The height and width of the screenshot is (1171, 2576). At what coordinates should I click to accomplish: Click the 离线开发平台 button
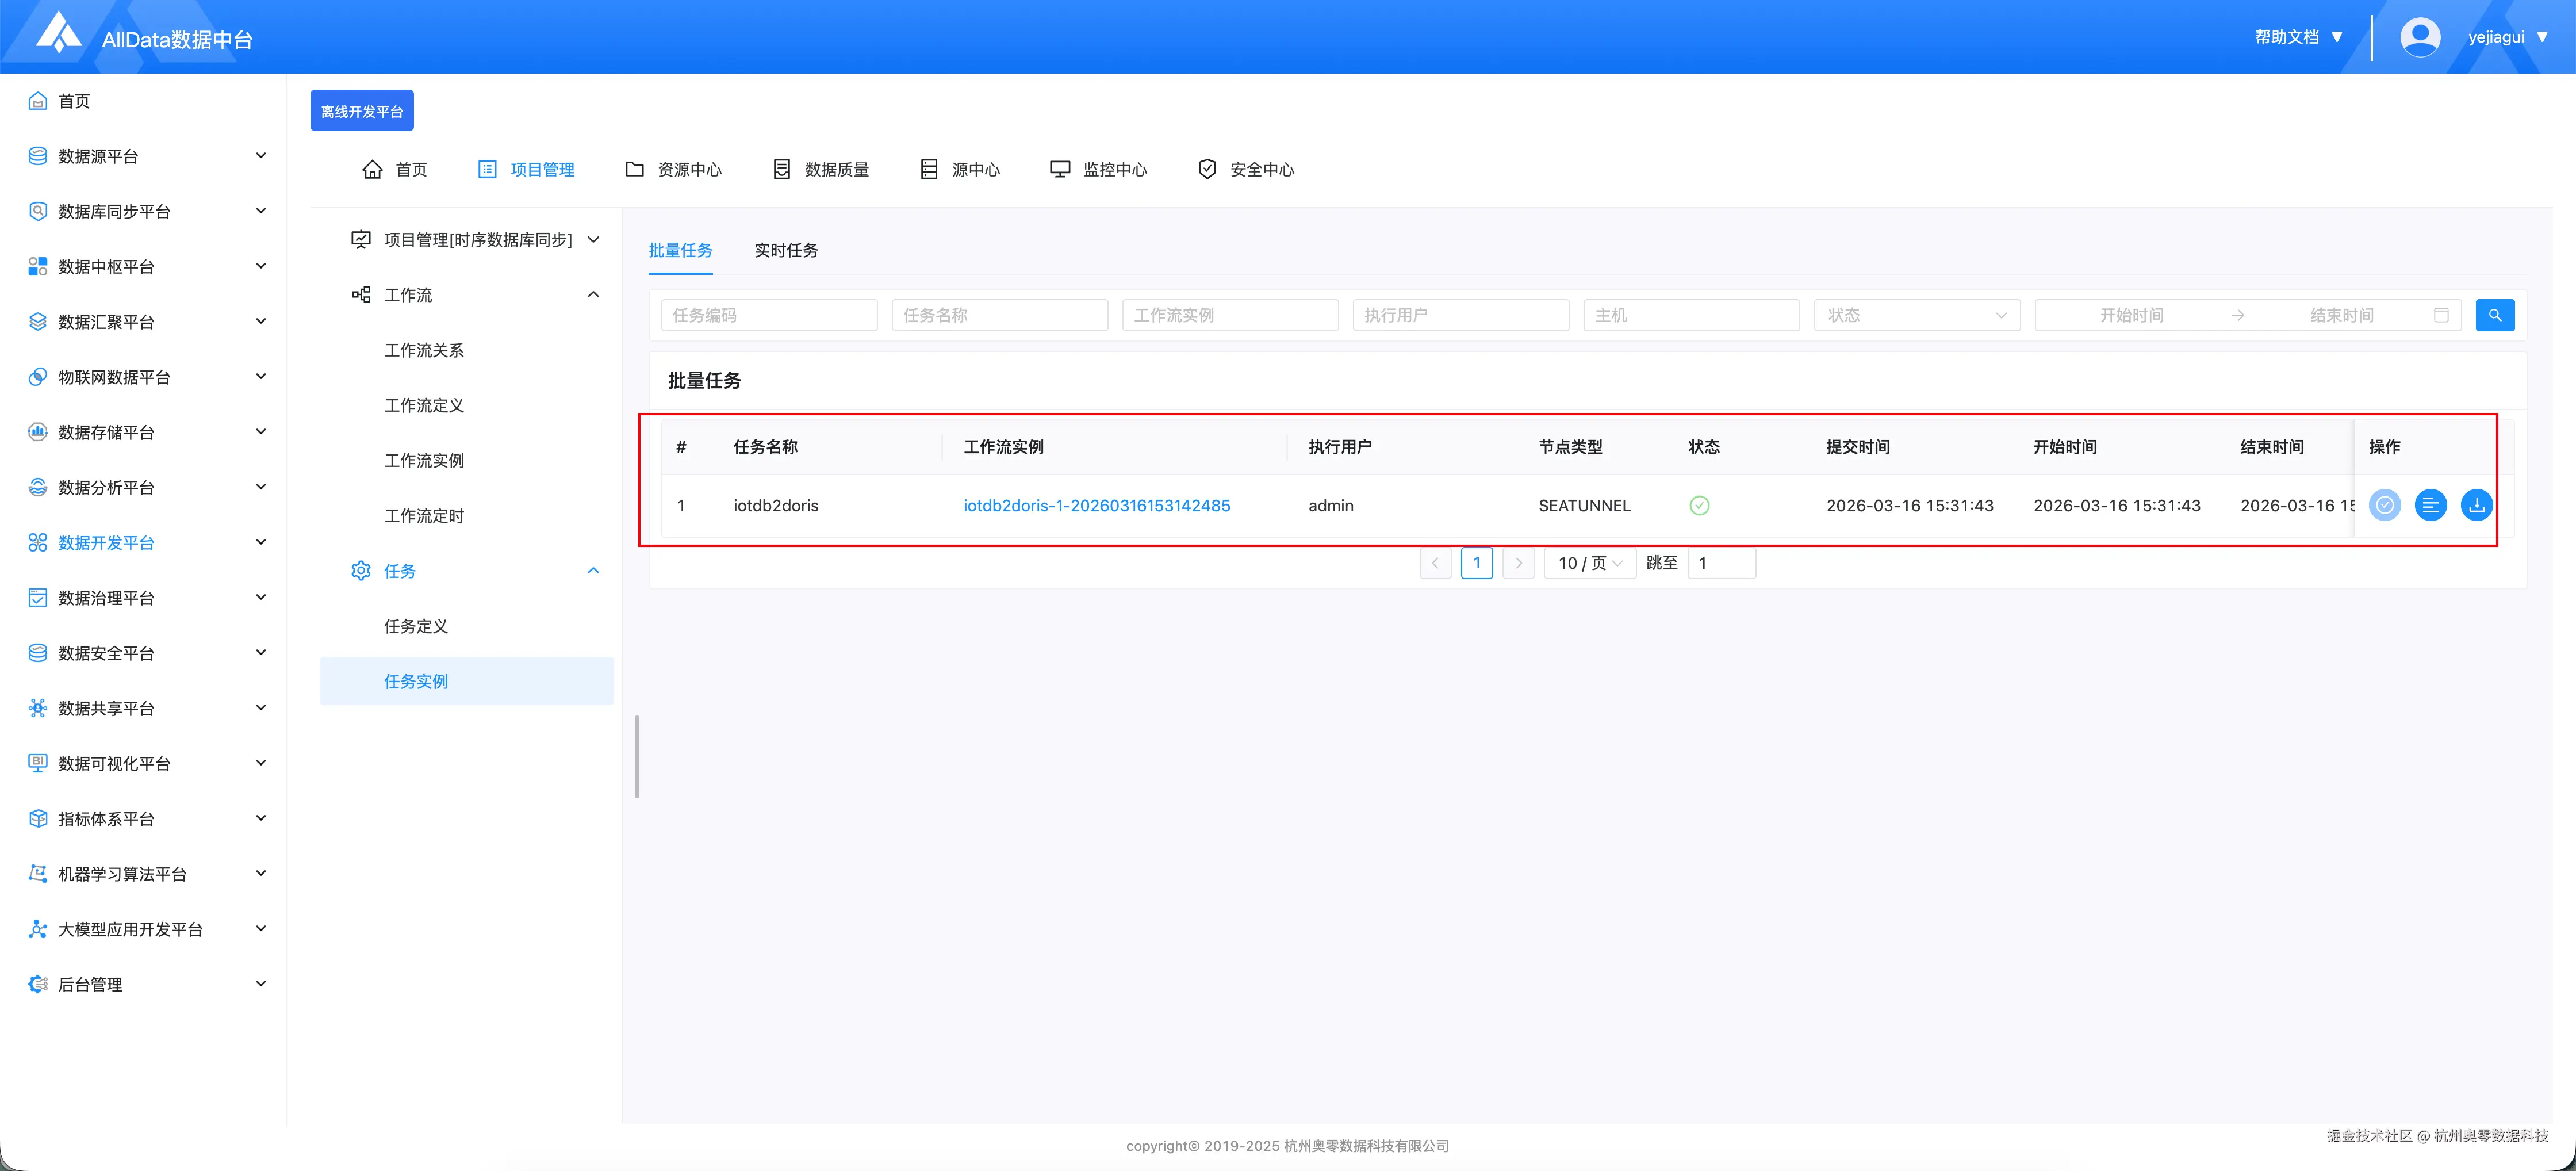361,111
